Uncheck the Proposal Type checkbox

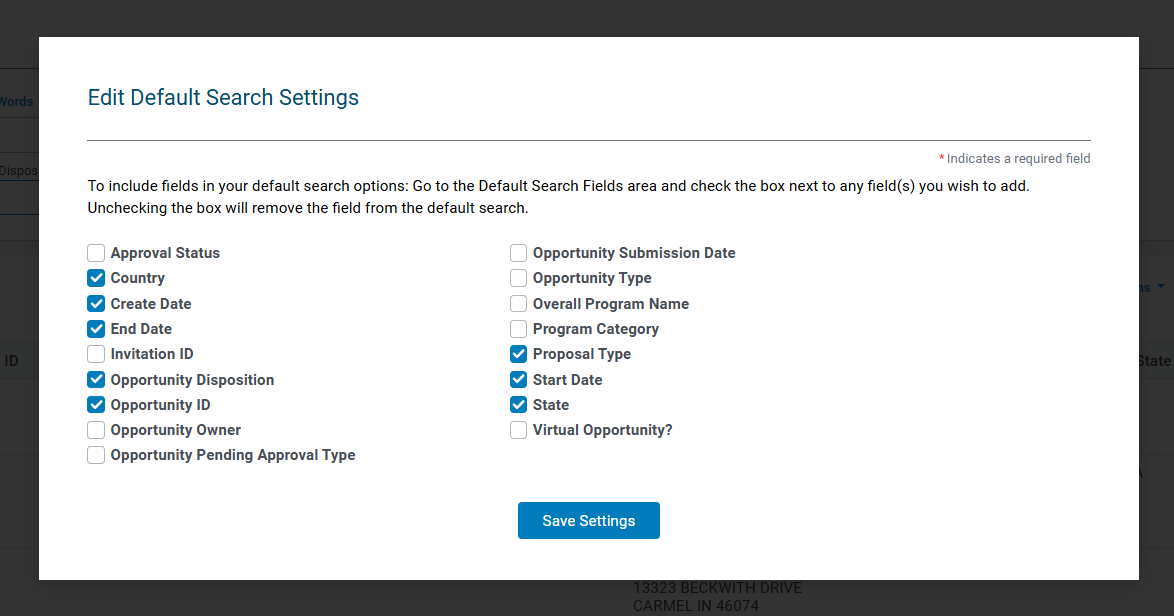pyautogui.click(x=518, y=354)
